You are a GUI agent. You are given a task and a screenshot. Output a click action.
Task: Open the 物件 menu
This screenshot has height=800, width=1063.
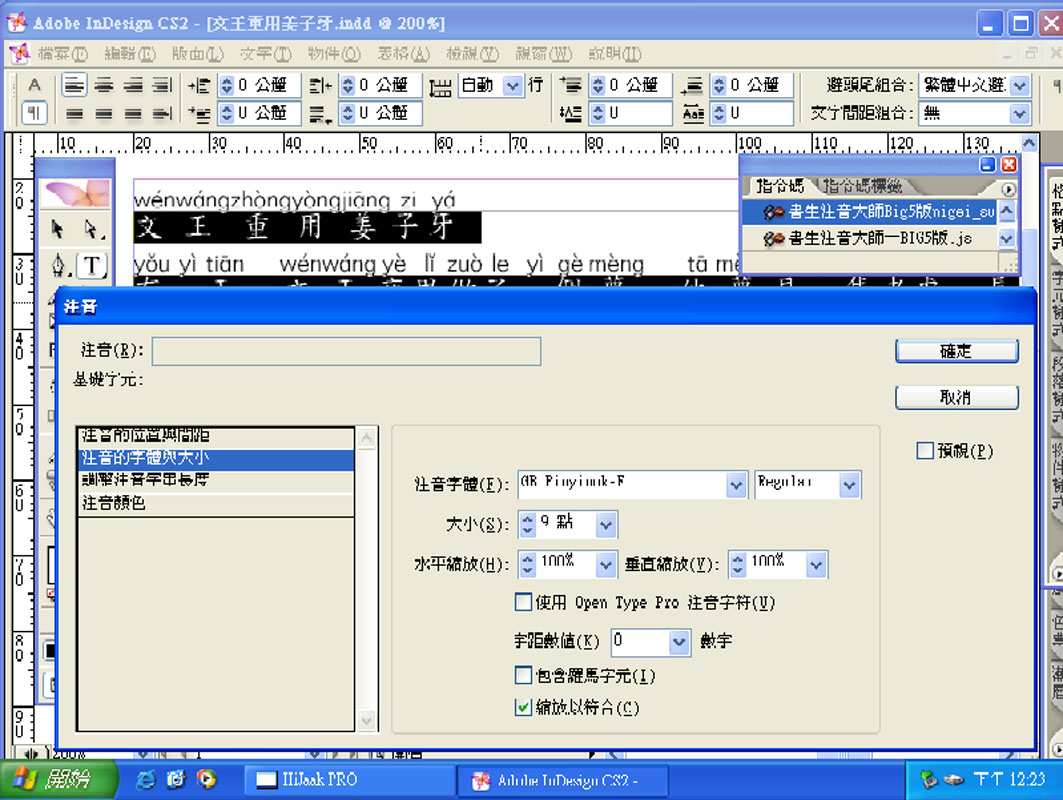point(334,54)
